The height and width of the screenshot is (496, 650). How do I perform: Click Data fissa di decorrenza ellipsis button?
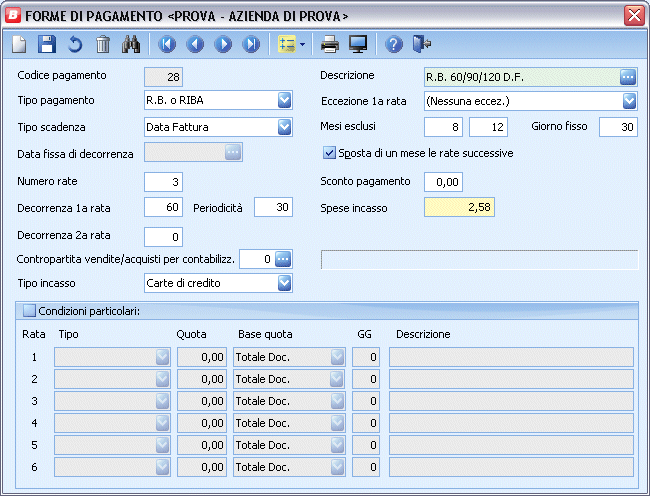click(x=233, y=152)
